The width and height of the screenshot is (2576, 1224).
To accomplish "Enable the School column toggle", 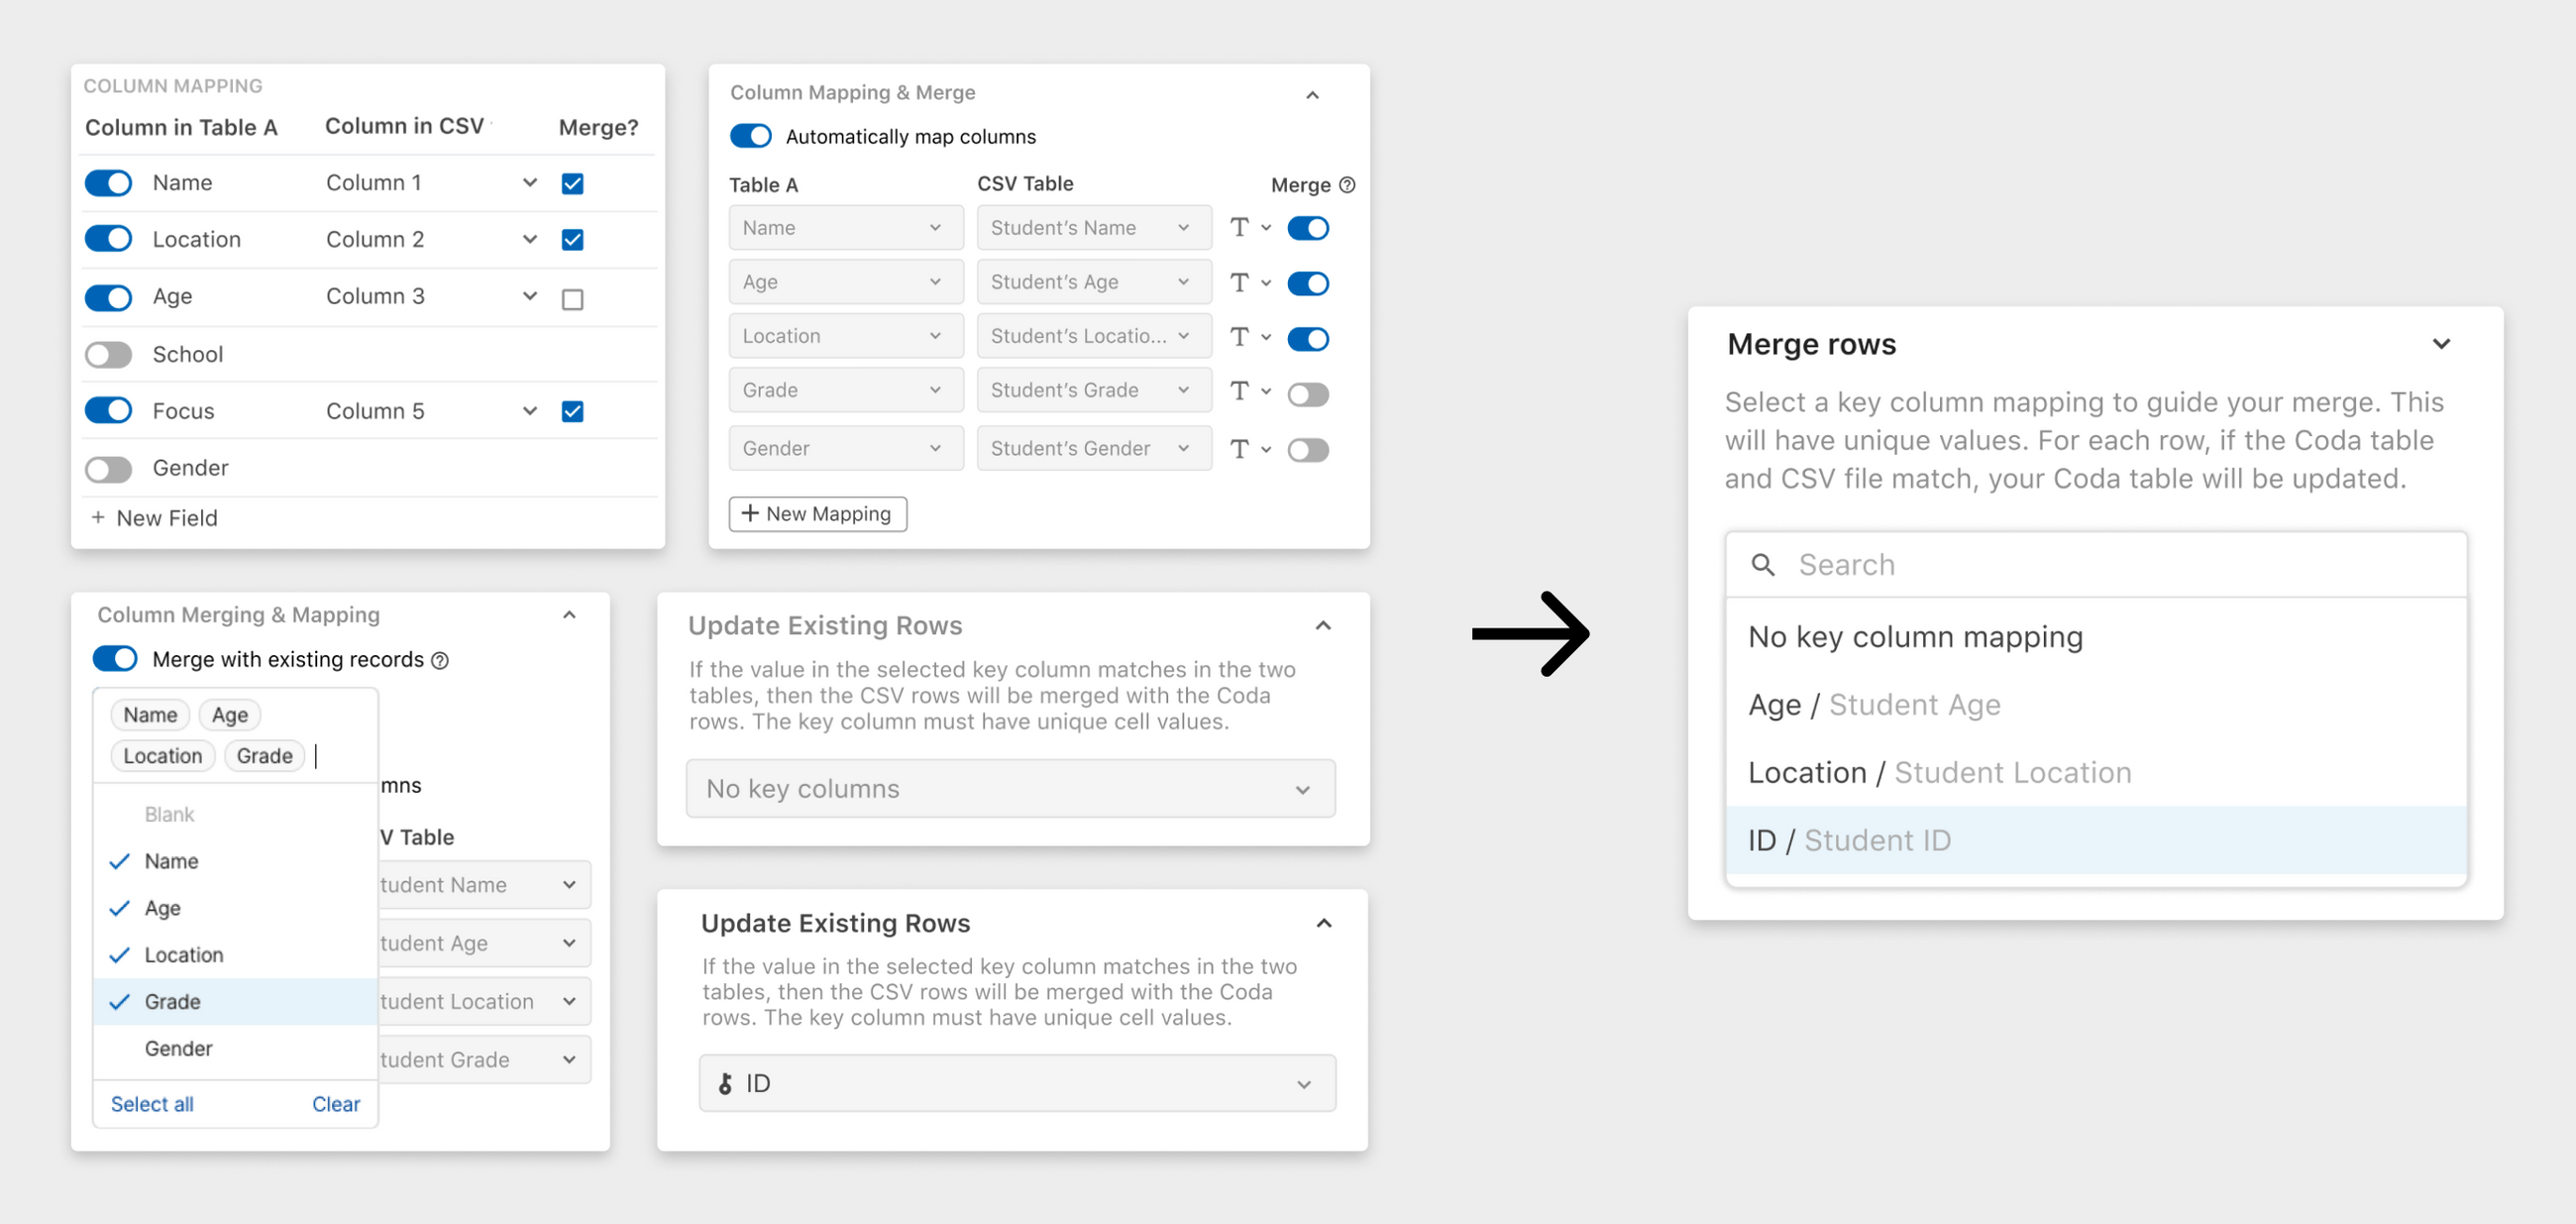I will pyautogui.click(x=108, y=354).
